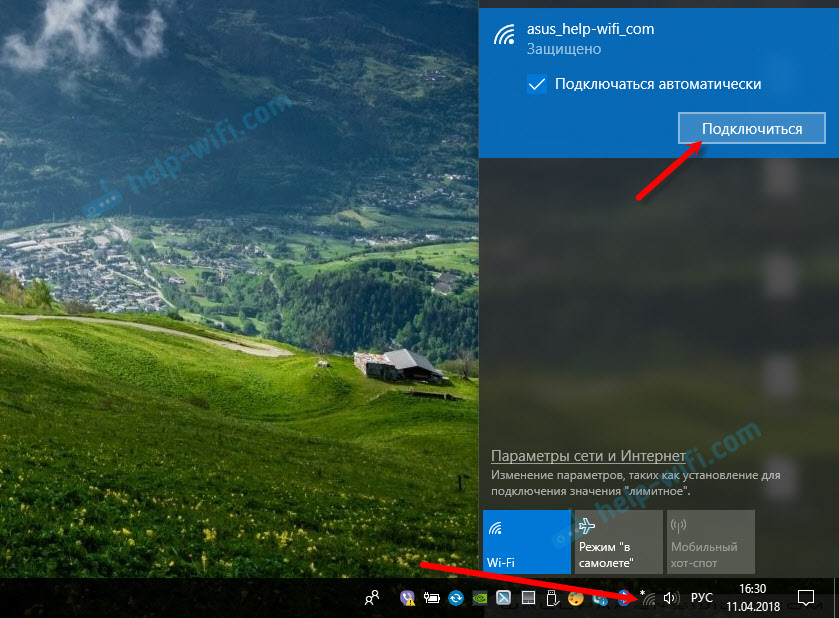
Task: Click the network settings description mentioning "лимитное"
Action: (x=636, y=483)
